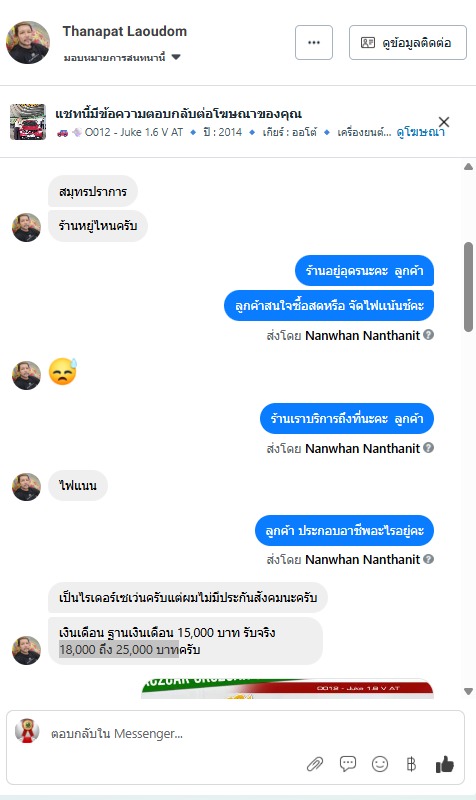Send a thumbs-up like
The height and width of the screenshot is (800, 476).
tap(444, 764)
